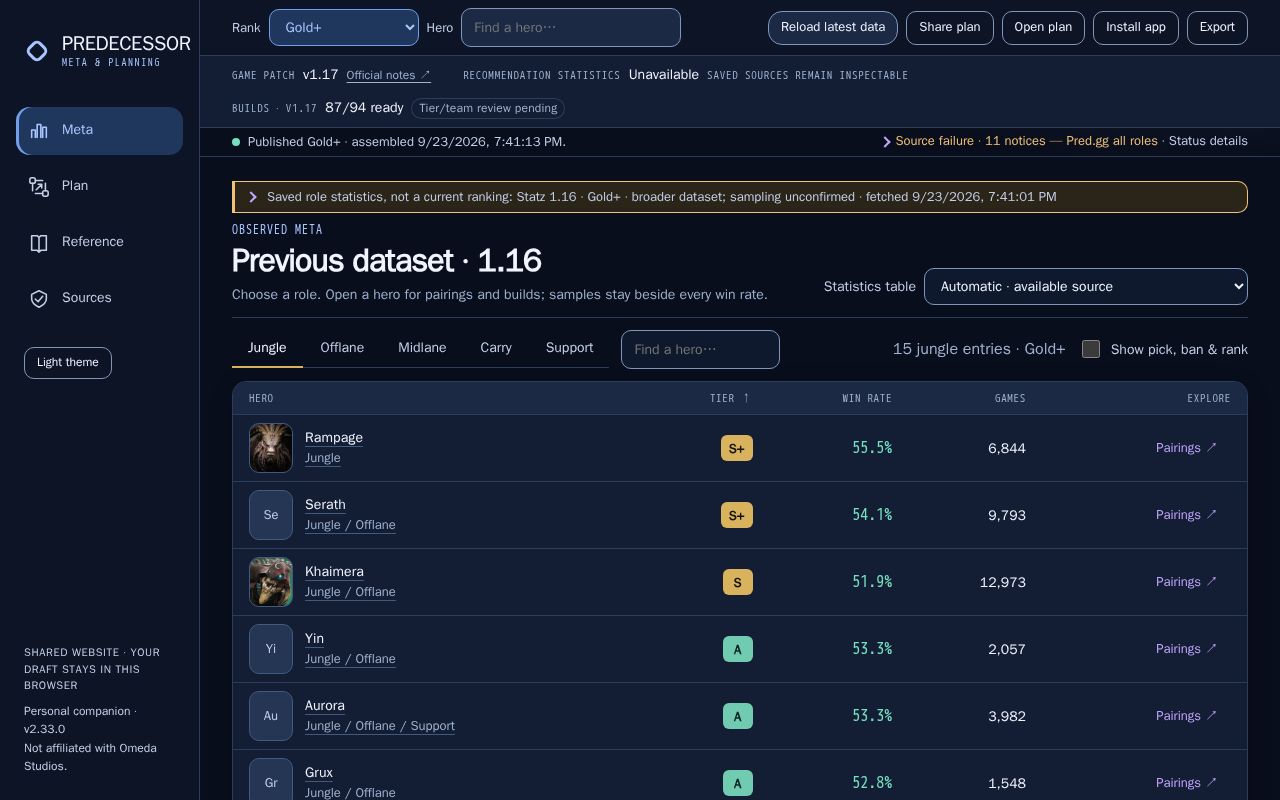Image resolution: width=1280 pixels, height=800 pixels.
Task: Enable Show pick, ban & rank checkbox
Action: click(x=1091, y=349)
